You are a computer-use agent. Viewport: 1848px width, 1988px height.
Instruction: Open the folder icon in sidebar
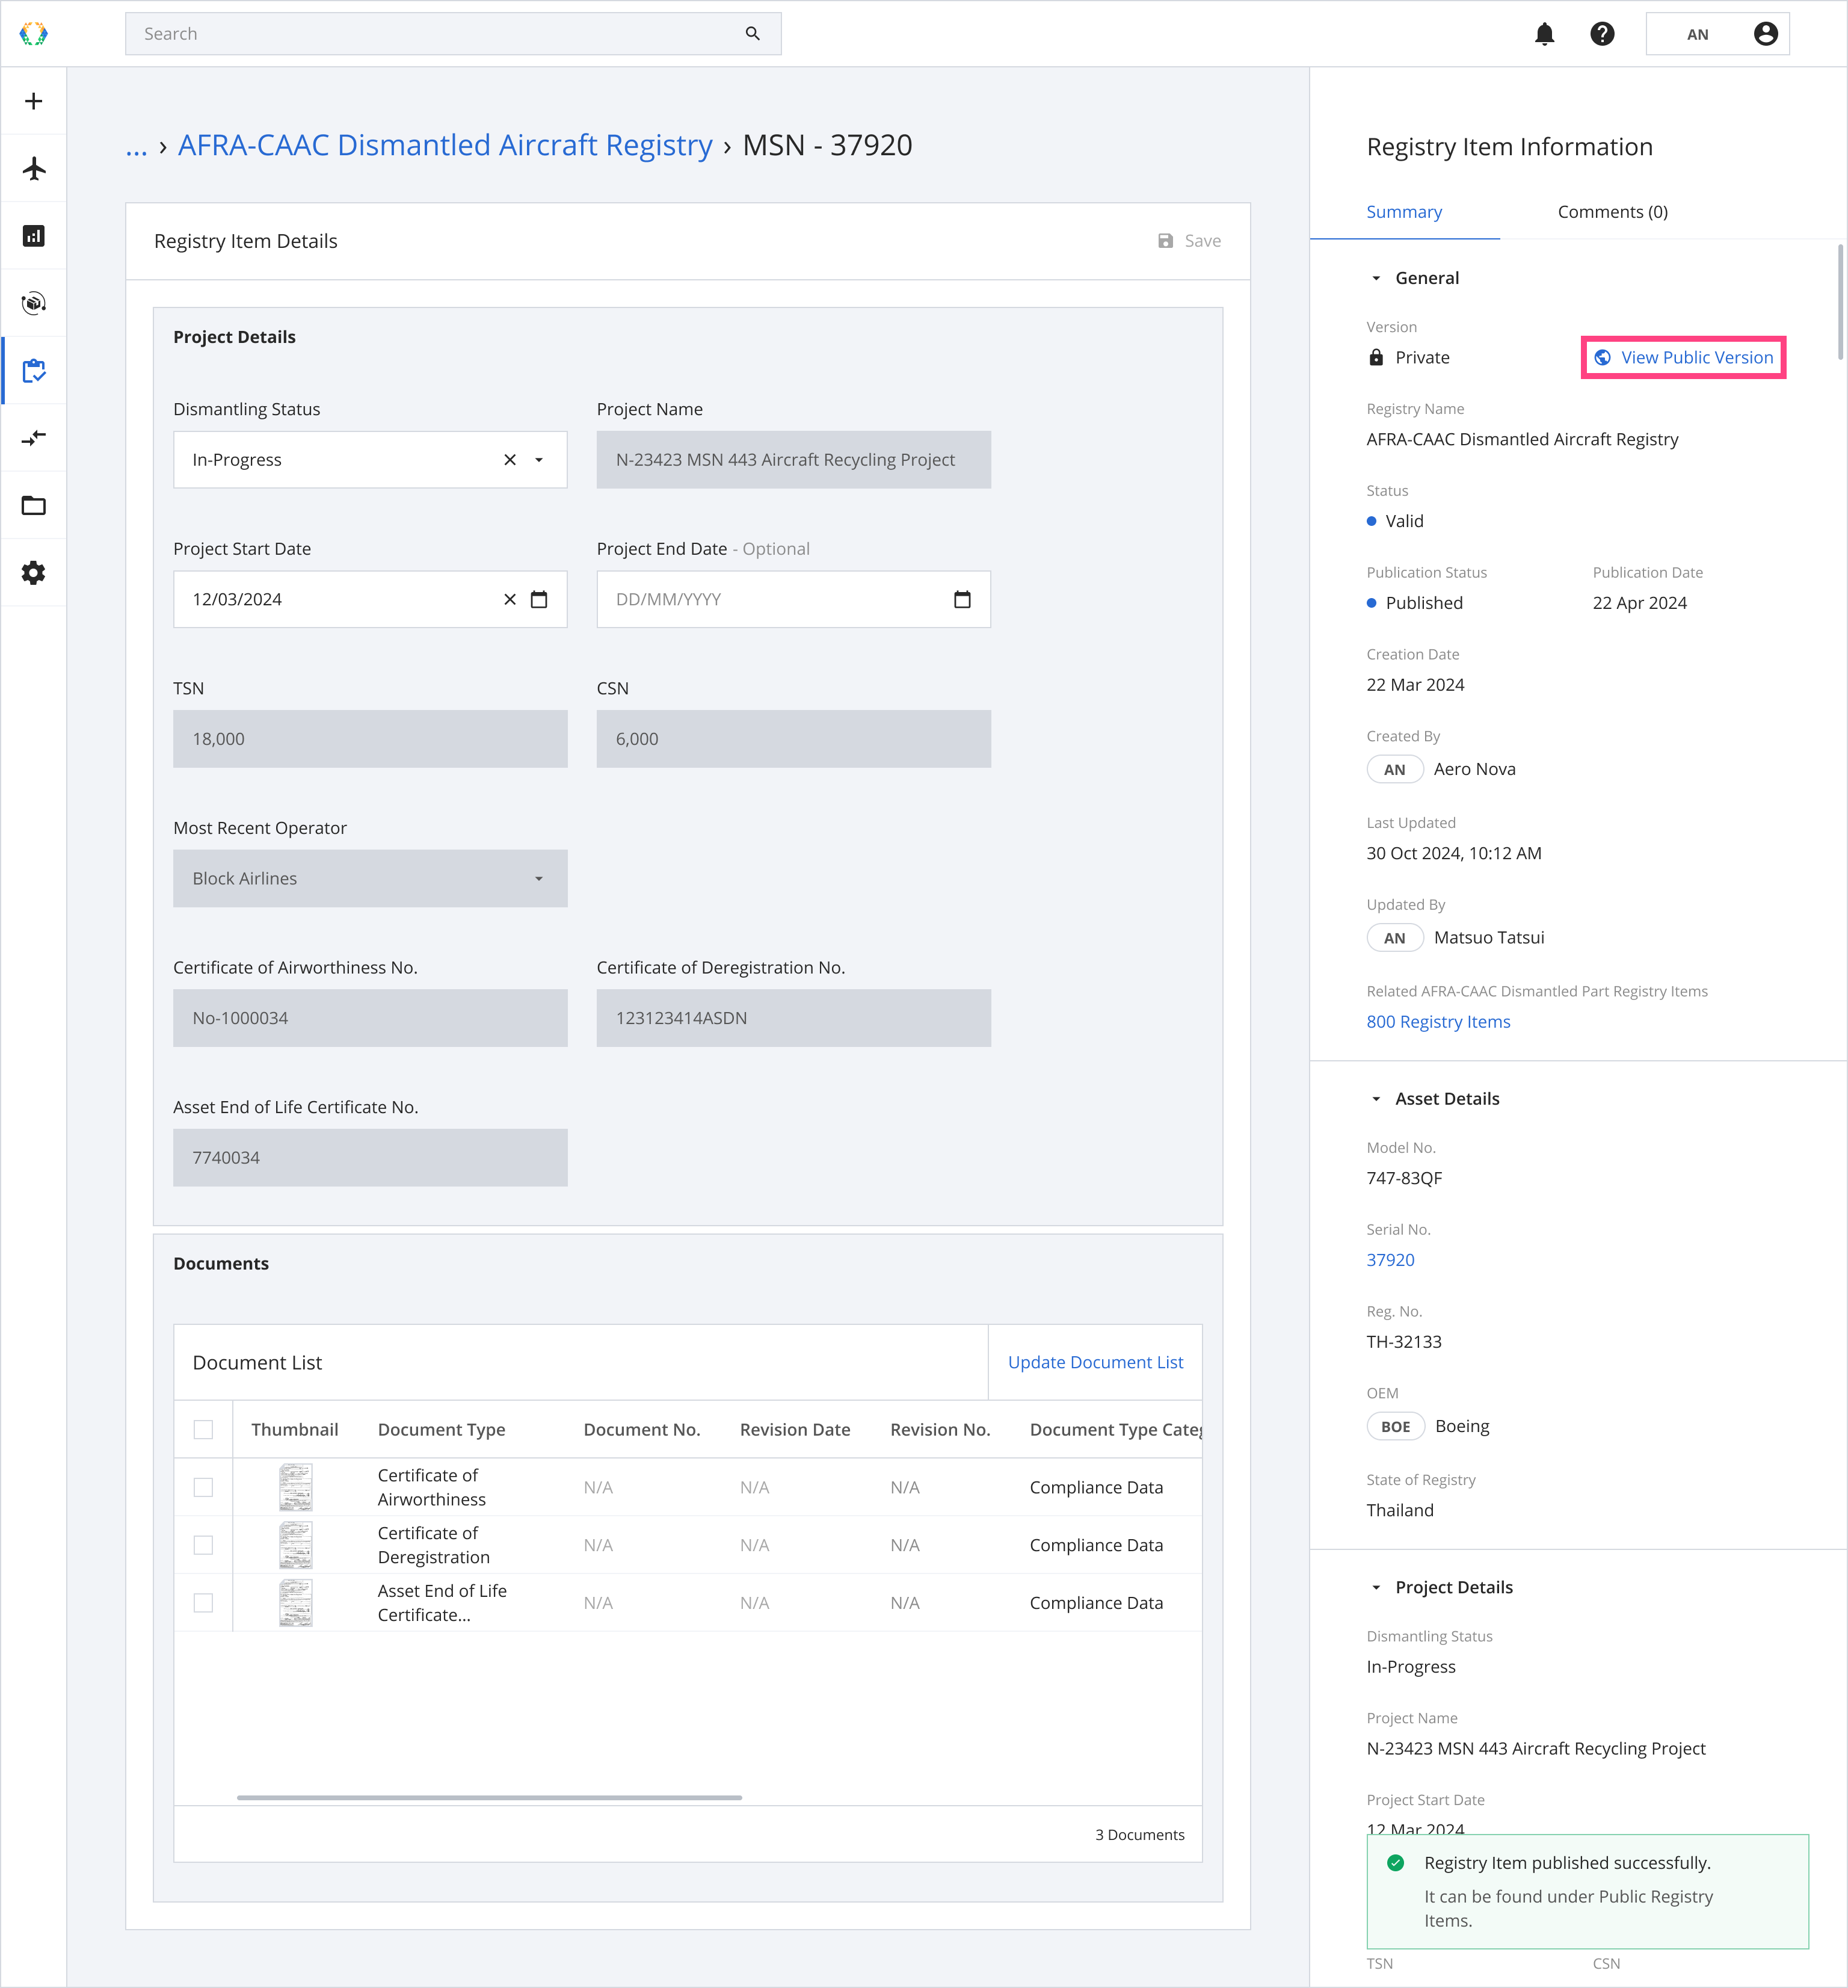(34, 505)
